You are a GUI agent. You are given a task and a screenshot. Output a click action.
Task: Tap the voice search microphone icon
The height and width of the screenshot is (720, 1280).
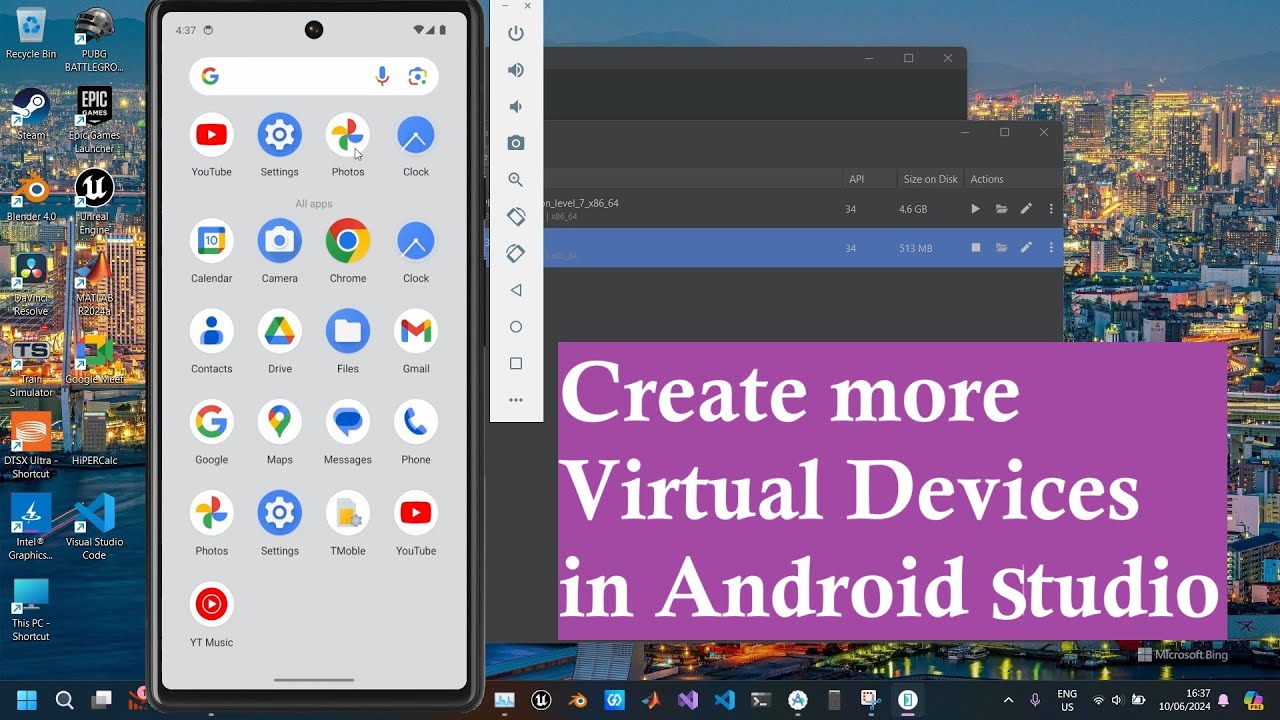(382, 76)
